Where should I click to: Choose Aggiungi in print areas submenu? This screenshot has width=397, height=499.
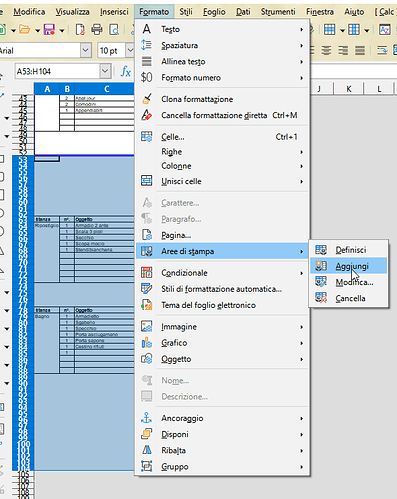pos(349,266)
